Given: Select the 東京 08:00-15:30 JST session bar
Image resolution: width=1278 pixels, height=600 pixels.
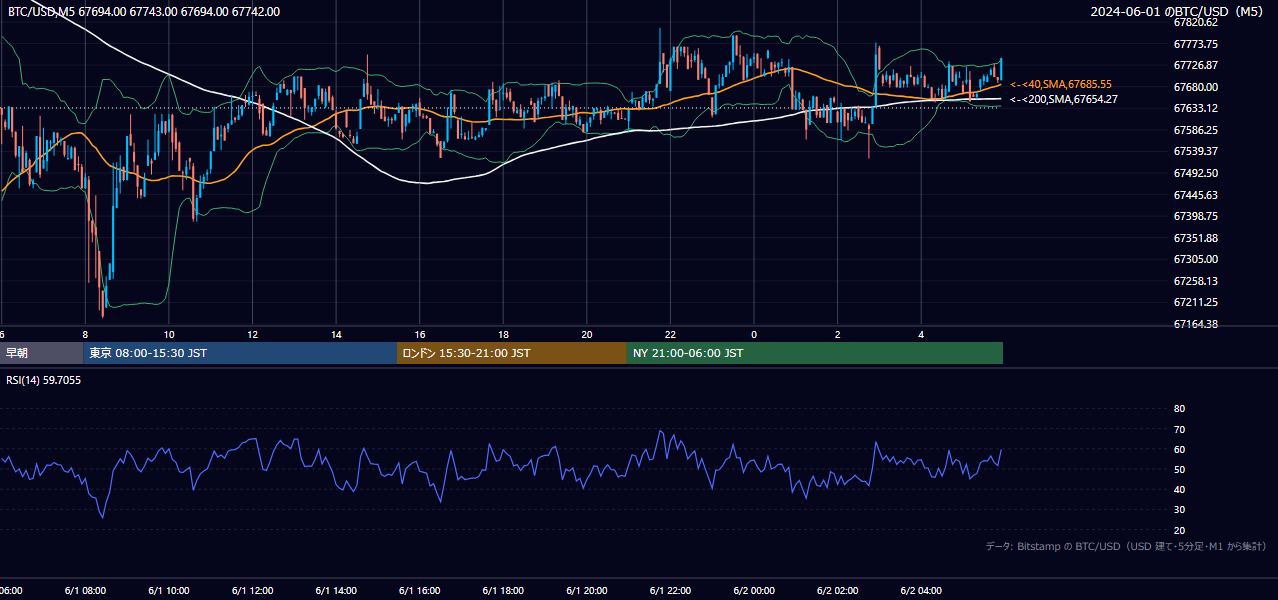Looking at the screenshot, I should click(240, 353).
